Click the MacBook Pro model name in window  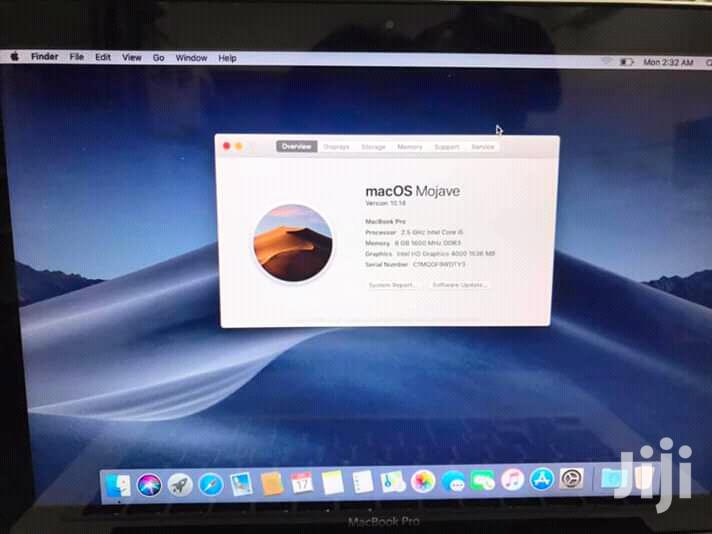click(x=386, y=221)
